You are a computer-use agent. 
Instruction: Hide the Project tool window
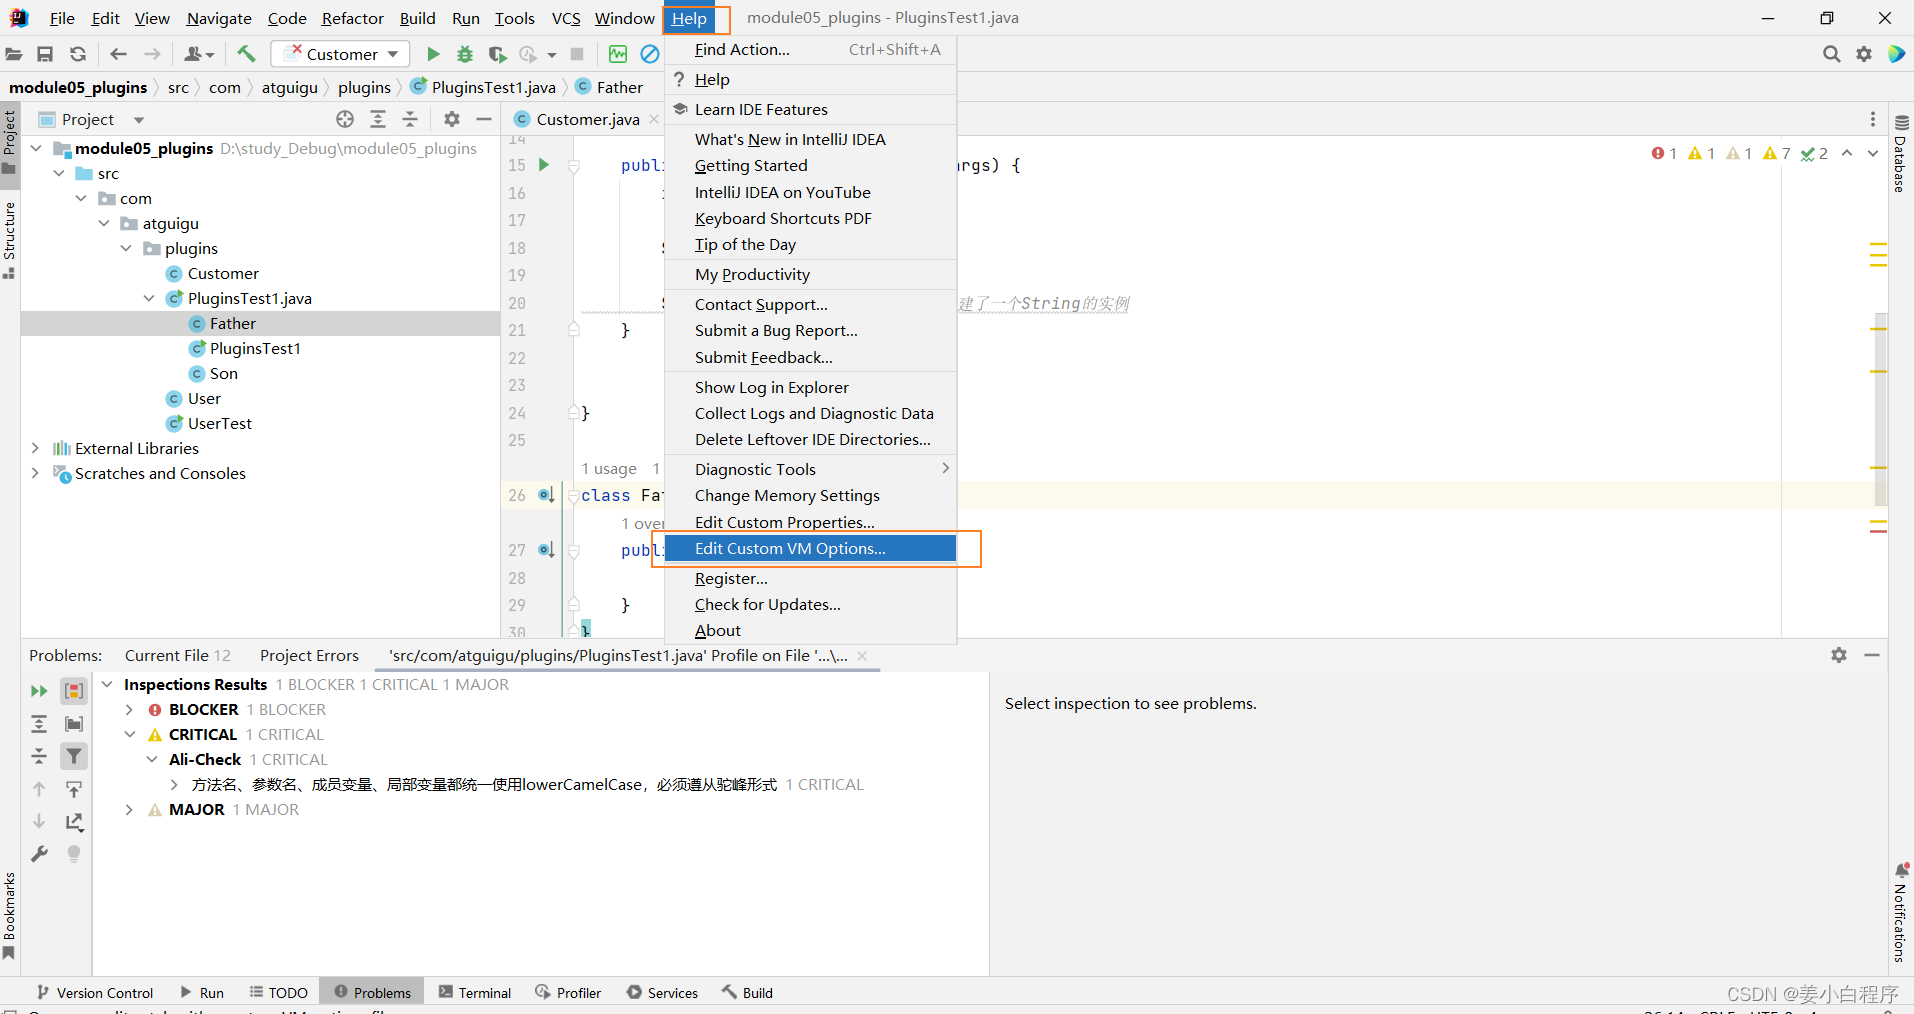[x=484, y=119]
